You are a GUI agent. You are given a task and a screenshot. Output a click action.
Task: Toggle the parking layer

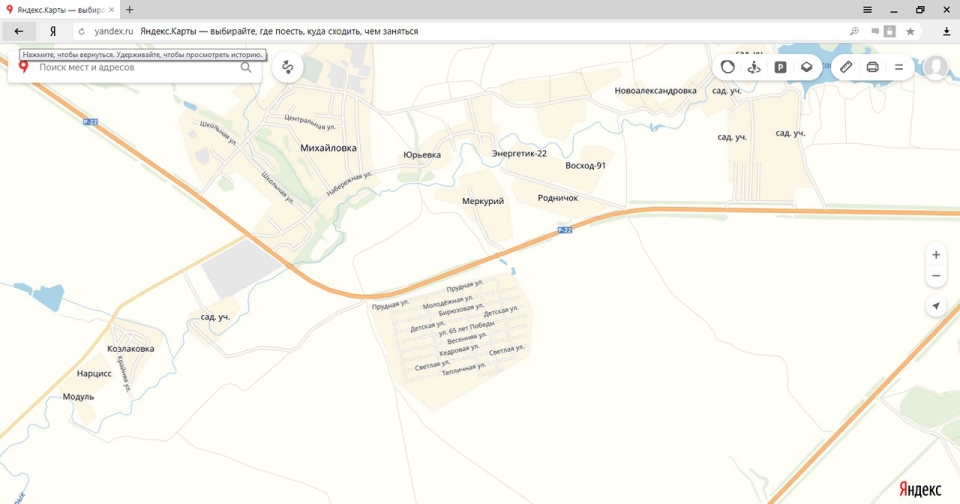point(780,67)
